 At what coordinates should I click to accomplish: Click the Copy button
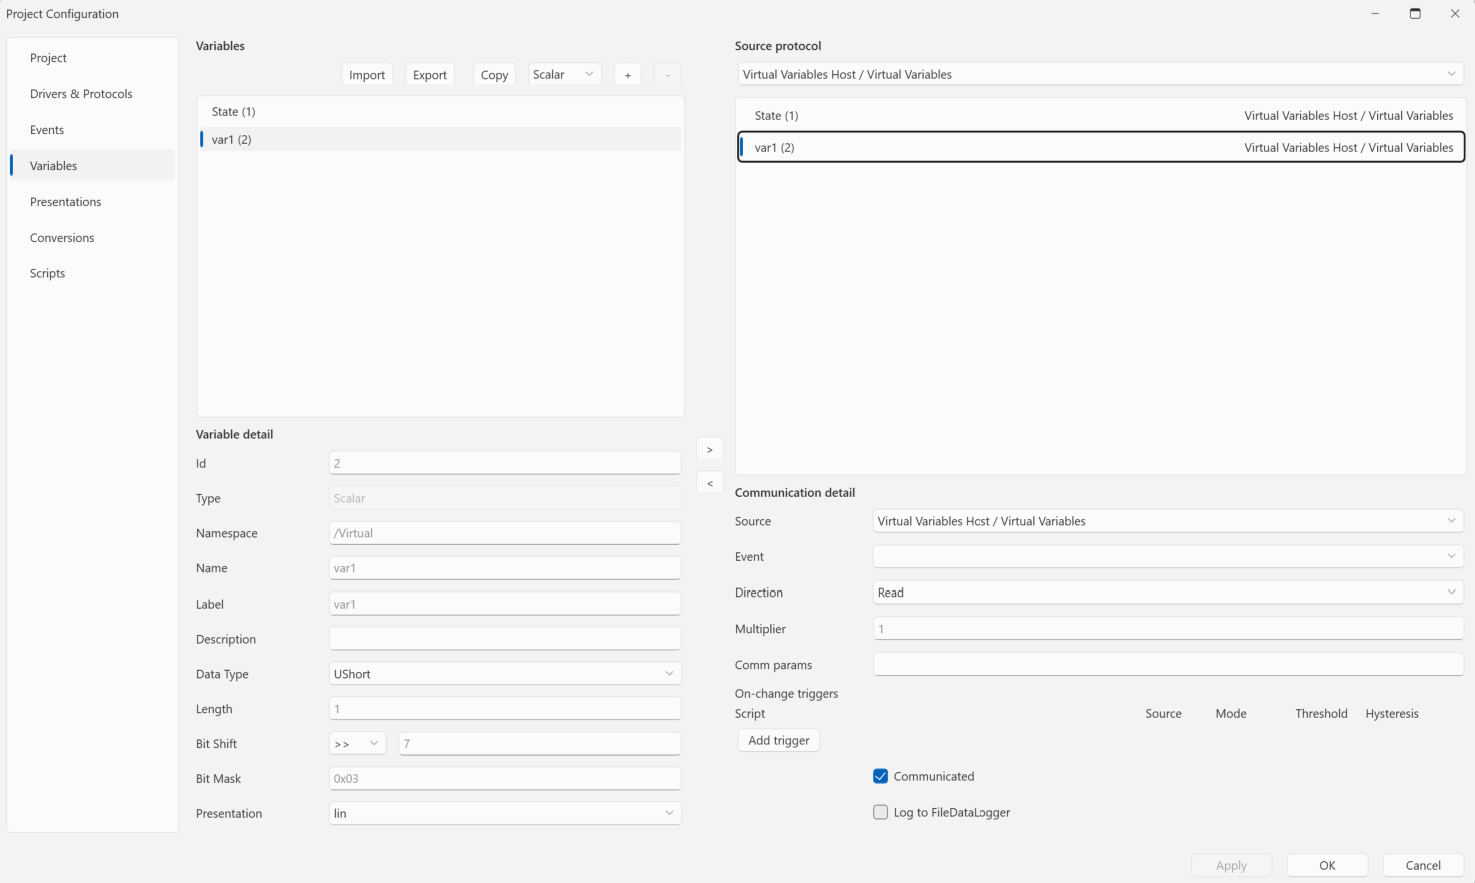[x=494, y=75]
